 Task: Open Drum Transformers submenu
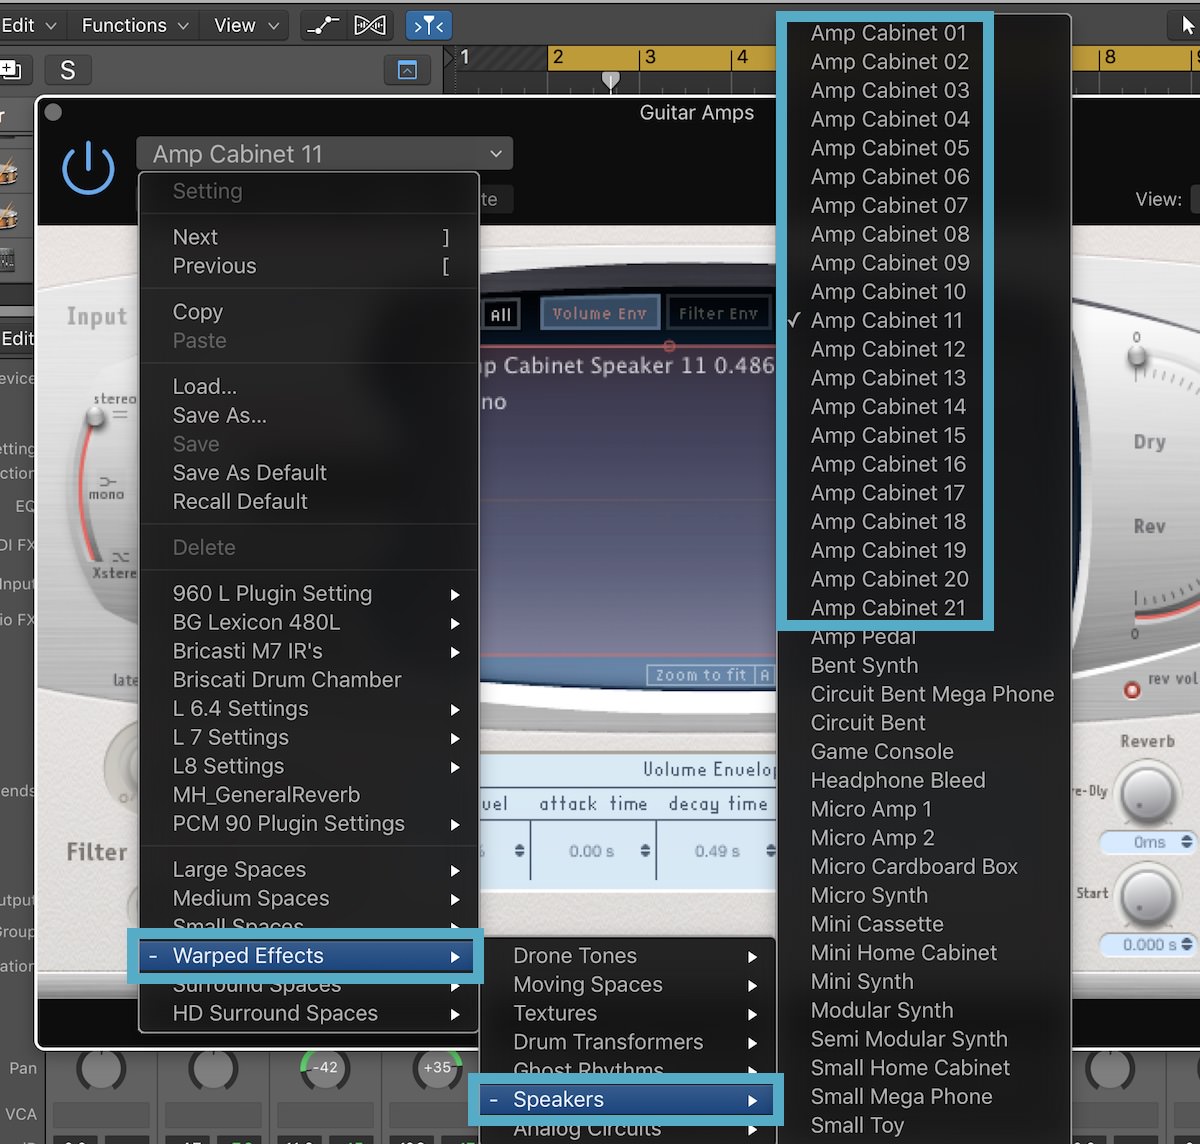628,1042
